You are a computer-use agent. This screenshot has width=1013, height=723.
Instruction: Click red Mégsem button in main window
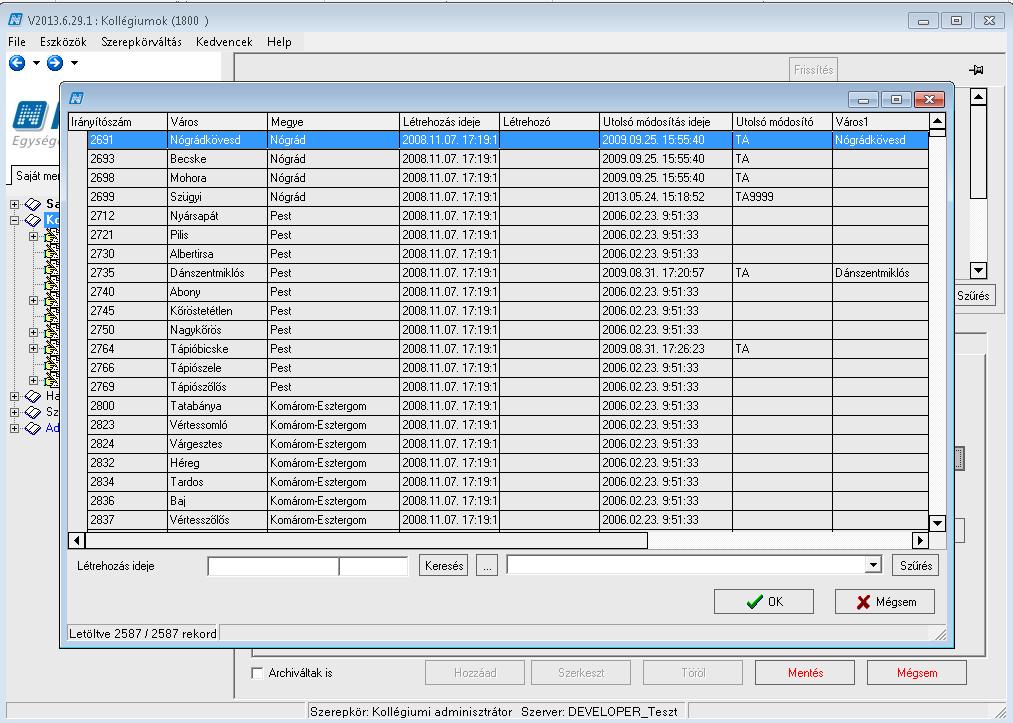point(917,673)
